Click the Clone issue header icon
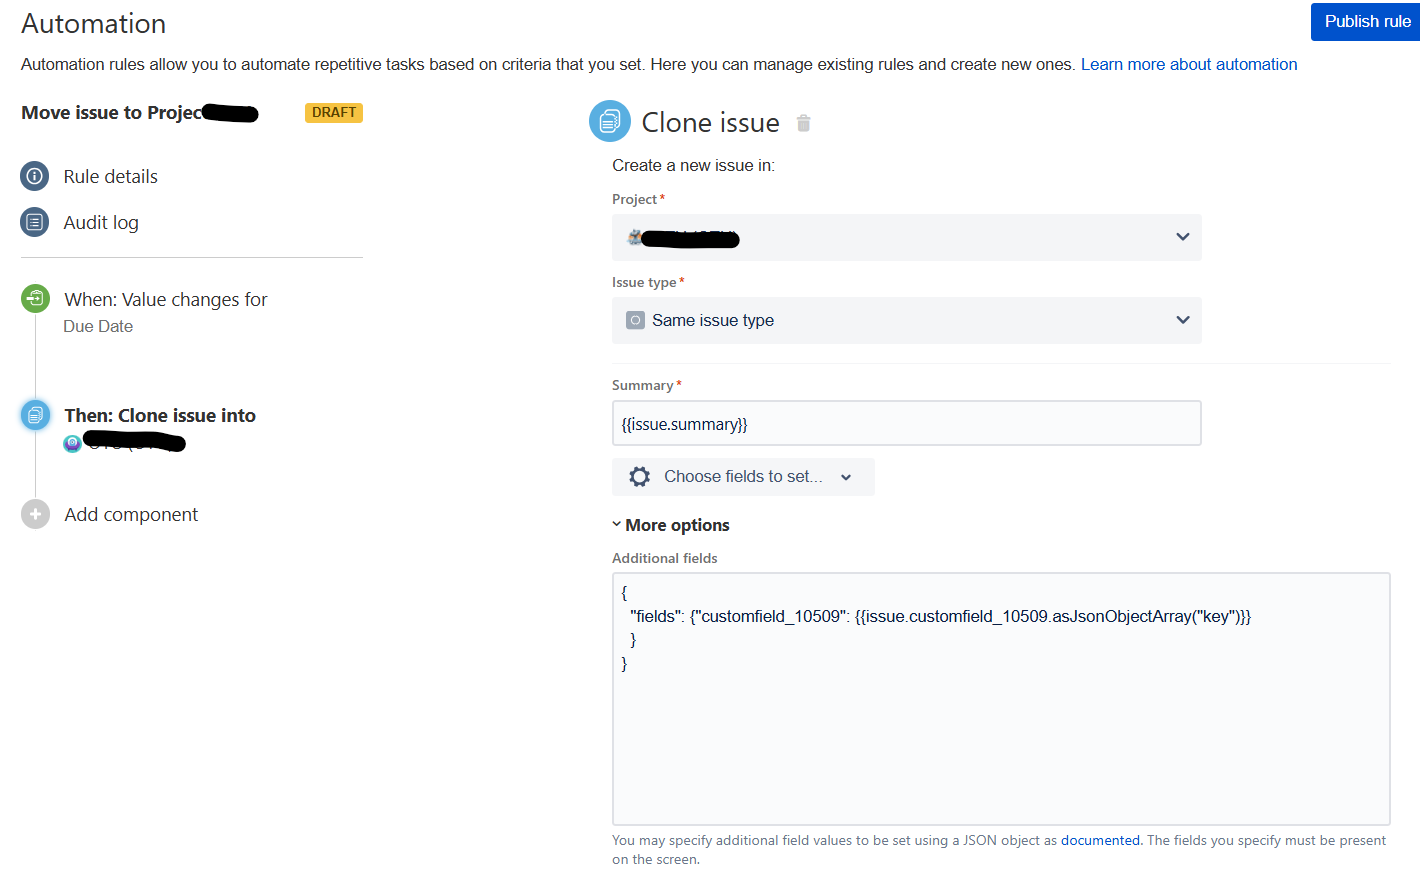The height and width of the screenshot is (882, 1420). click(610, 121)
